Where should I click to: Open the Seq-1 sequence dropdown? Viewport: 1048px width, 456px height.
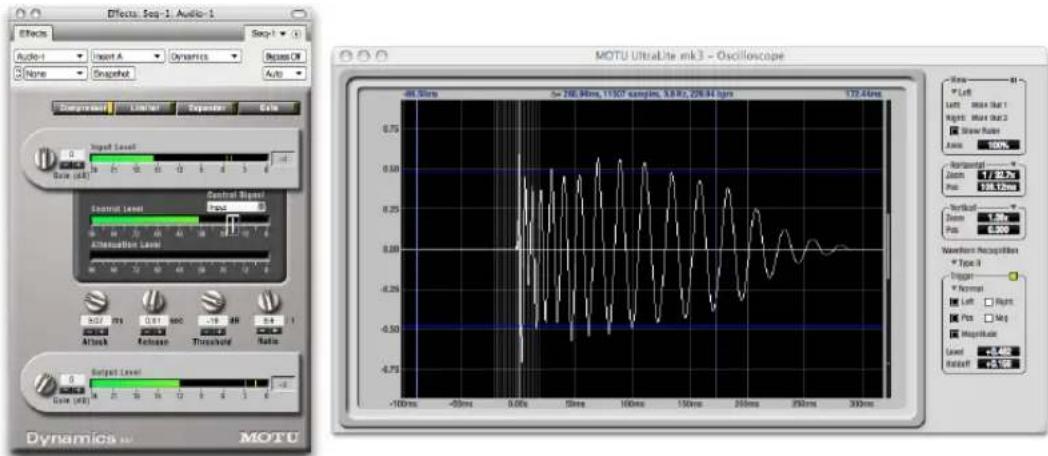[x=269, y=33]
